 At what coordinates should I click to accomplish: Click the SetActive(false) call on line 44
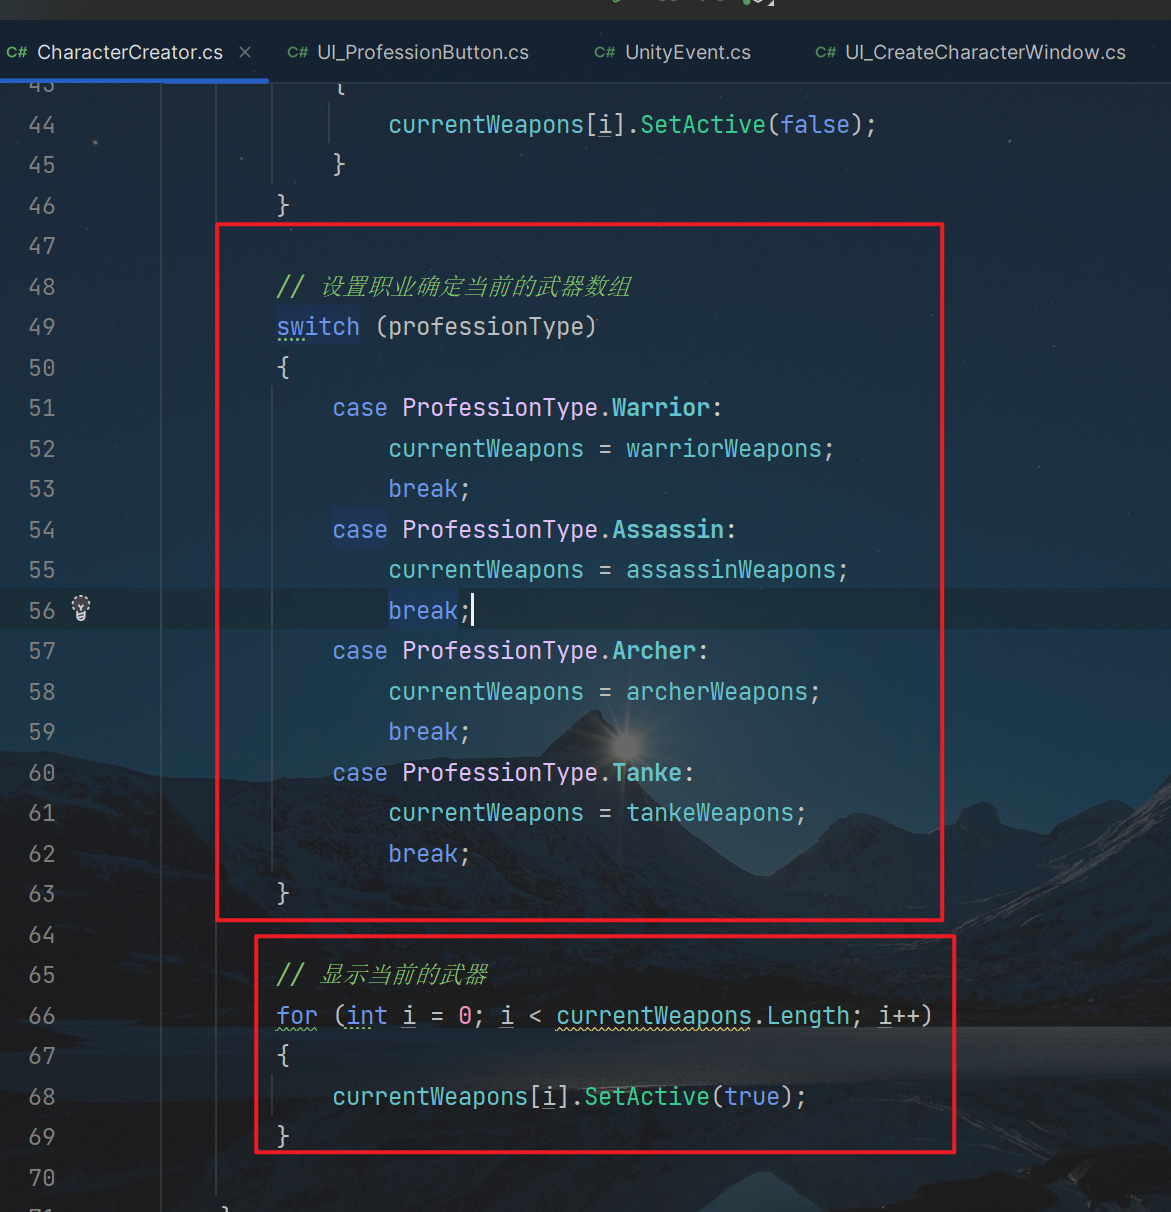click(702, 125)
